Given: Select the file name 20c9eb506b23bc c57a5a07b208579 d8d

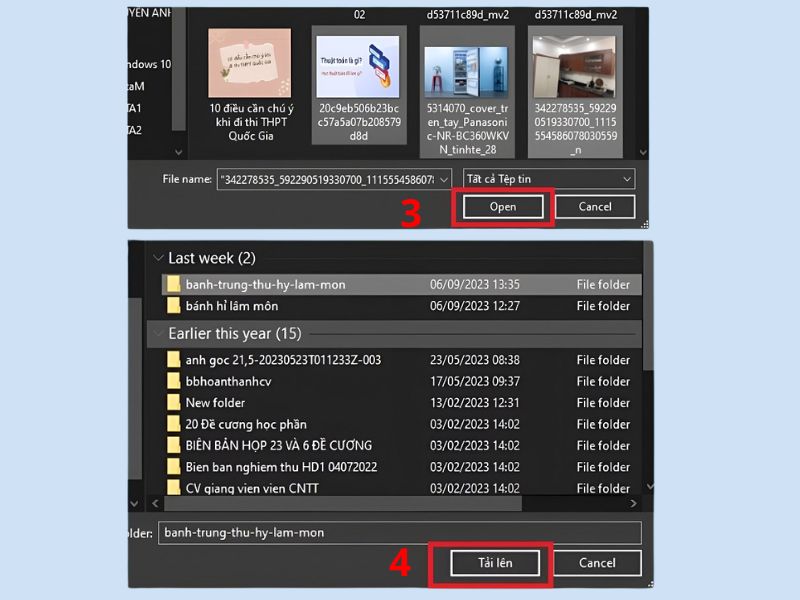Looking at the screenshot, I should coord(359,122).
